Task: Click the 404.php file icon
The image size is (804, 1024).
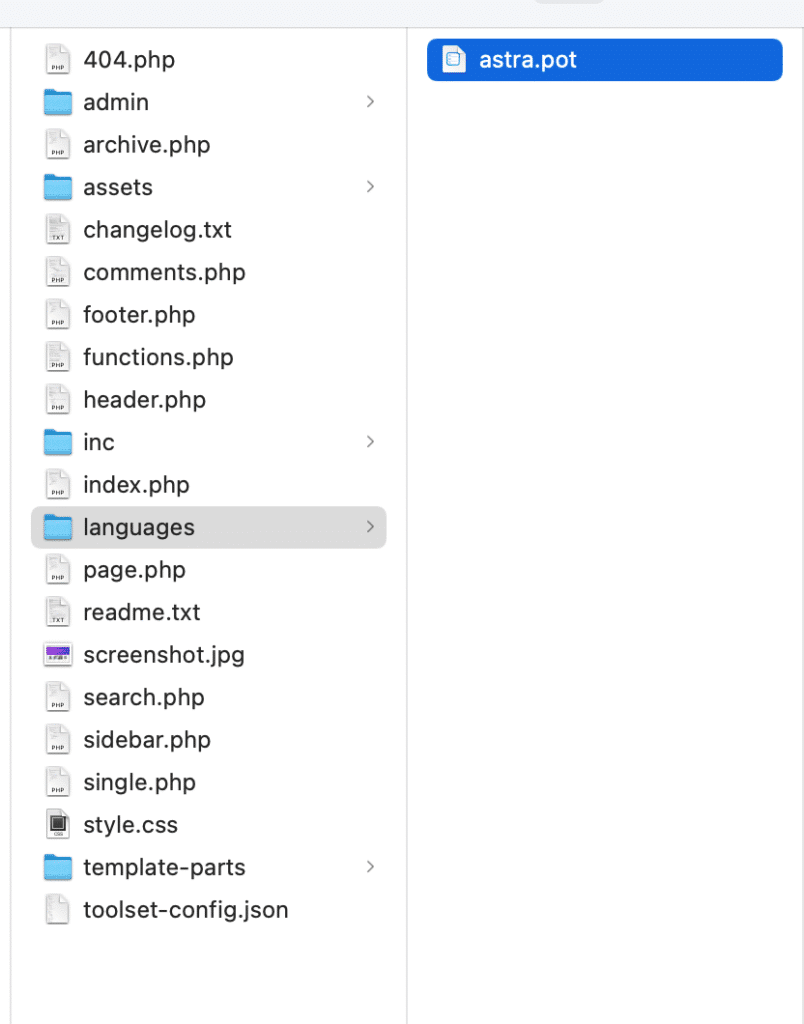Action: 58,60
